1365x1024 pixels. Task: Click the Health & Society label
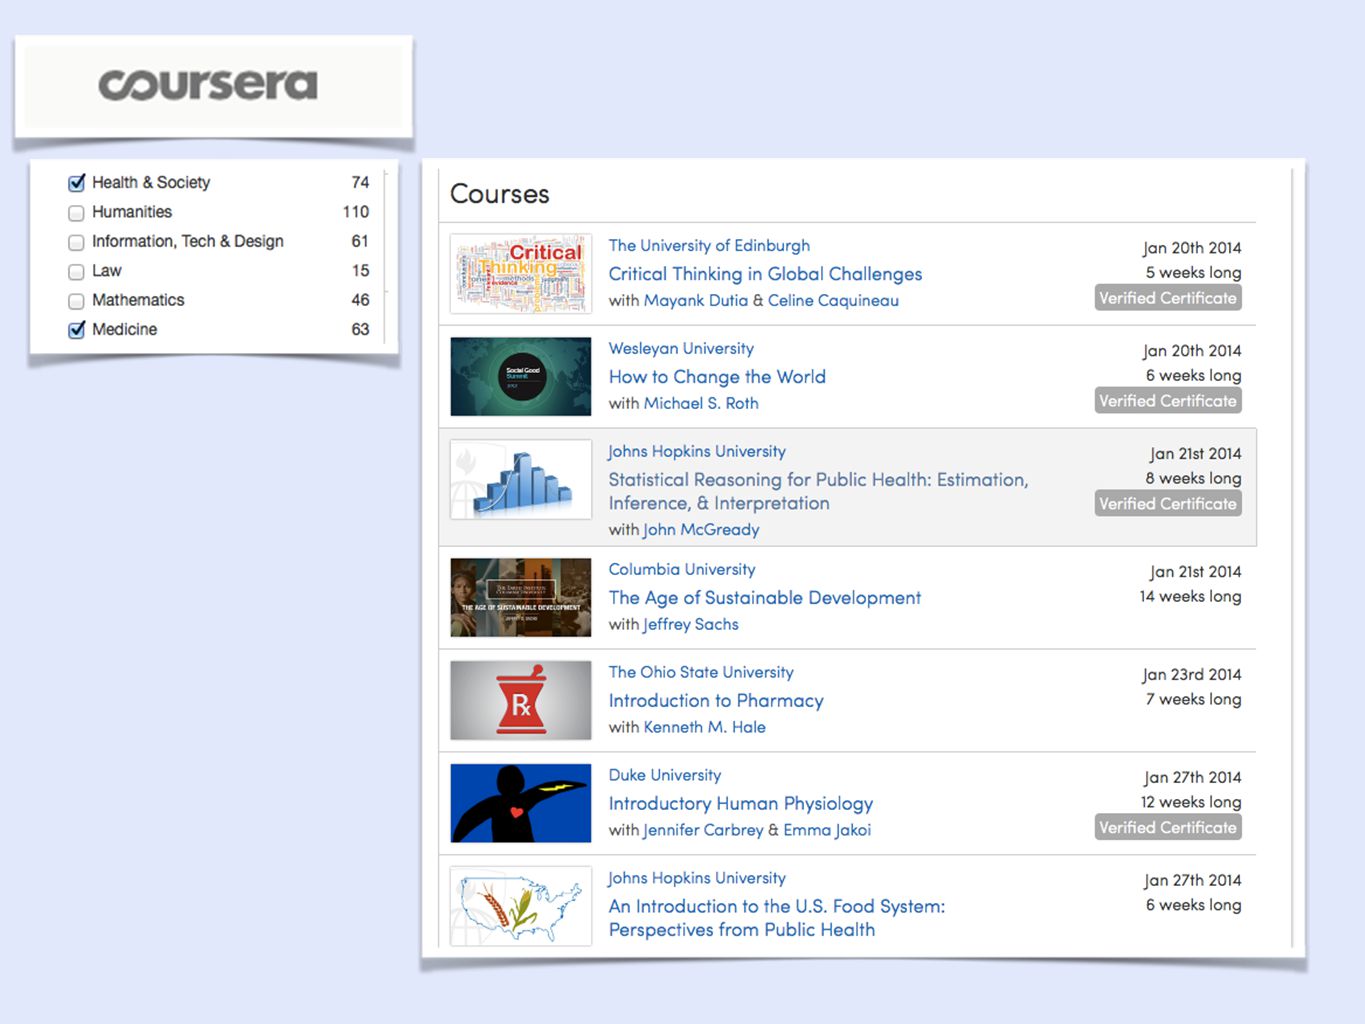[x=151, y=183]
